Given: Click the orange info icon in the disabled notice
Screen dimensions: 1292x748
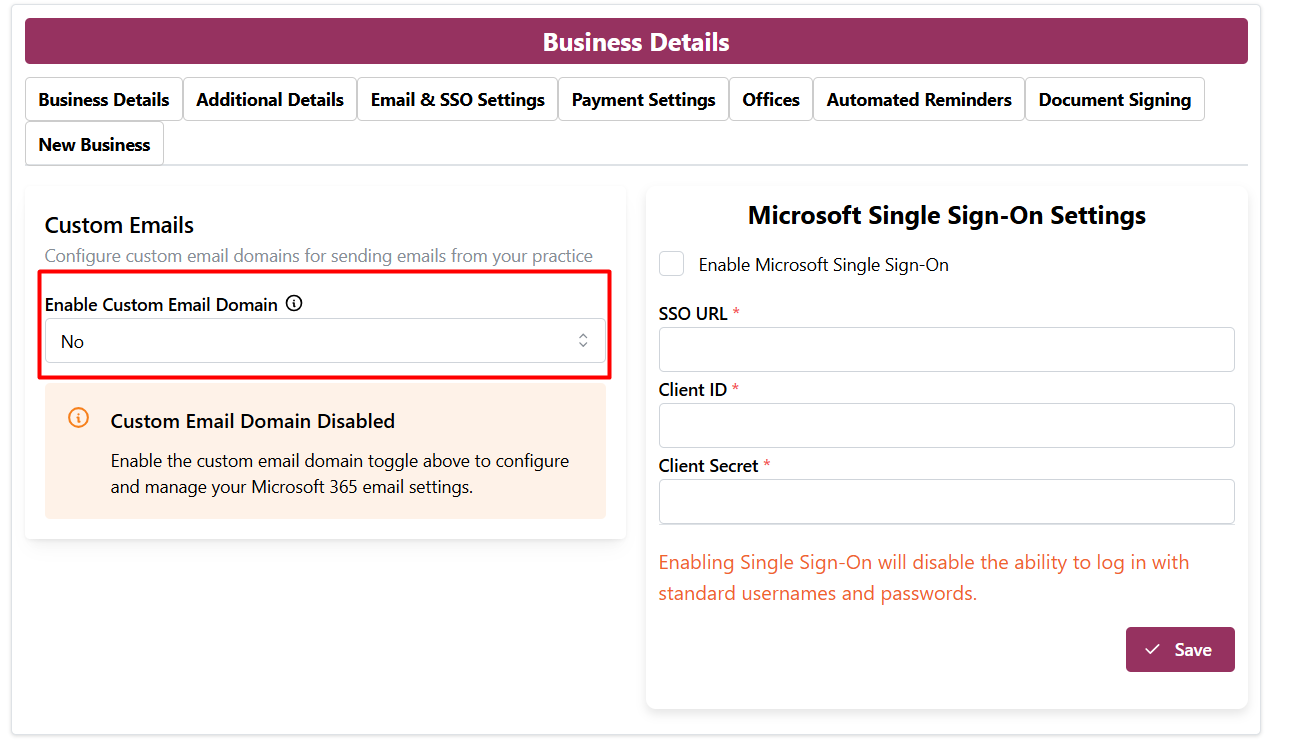Looking at the screenshot, I should [x=78, y=418].
